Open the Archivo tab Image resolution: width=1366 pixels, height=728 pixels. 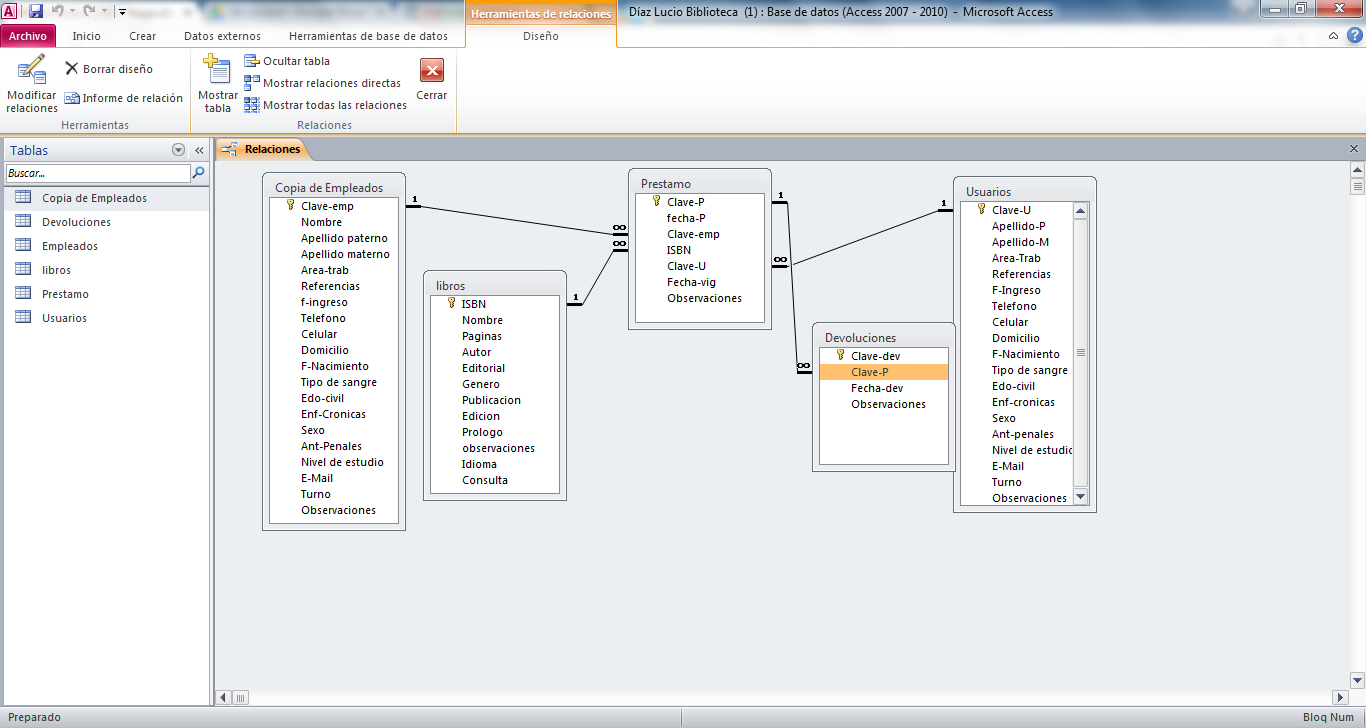(28, 36)
